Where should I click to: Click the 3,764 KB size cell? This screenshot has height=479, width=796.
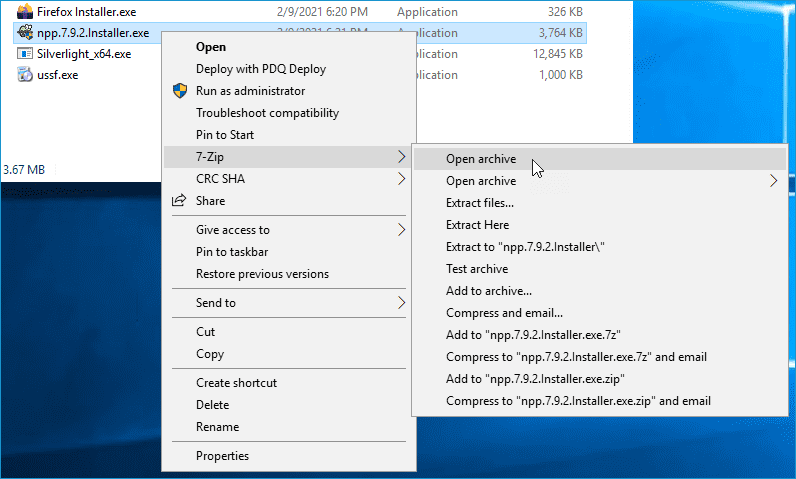(560, 33)
